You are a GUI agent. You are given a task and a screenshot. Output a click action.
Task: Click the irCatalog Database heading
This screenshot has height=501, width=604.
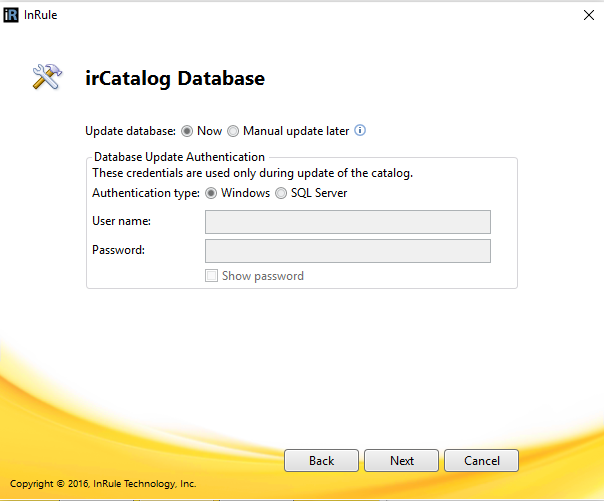pos(175,78)
